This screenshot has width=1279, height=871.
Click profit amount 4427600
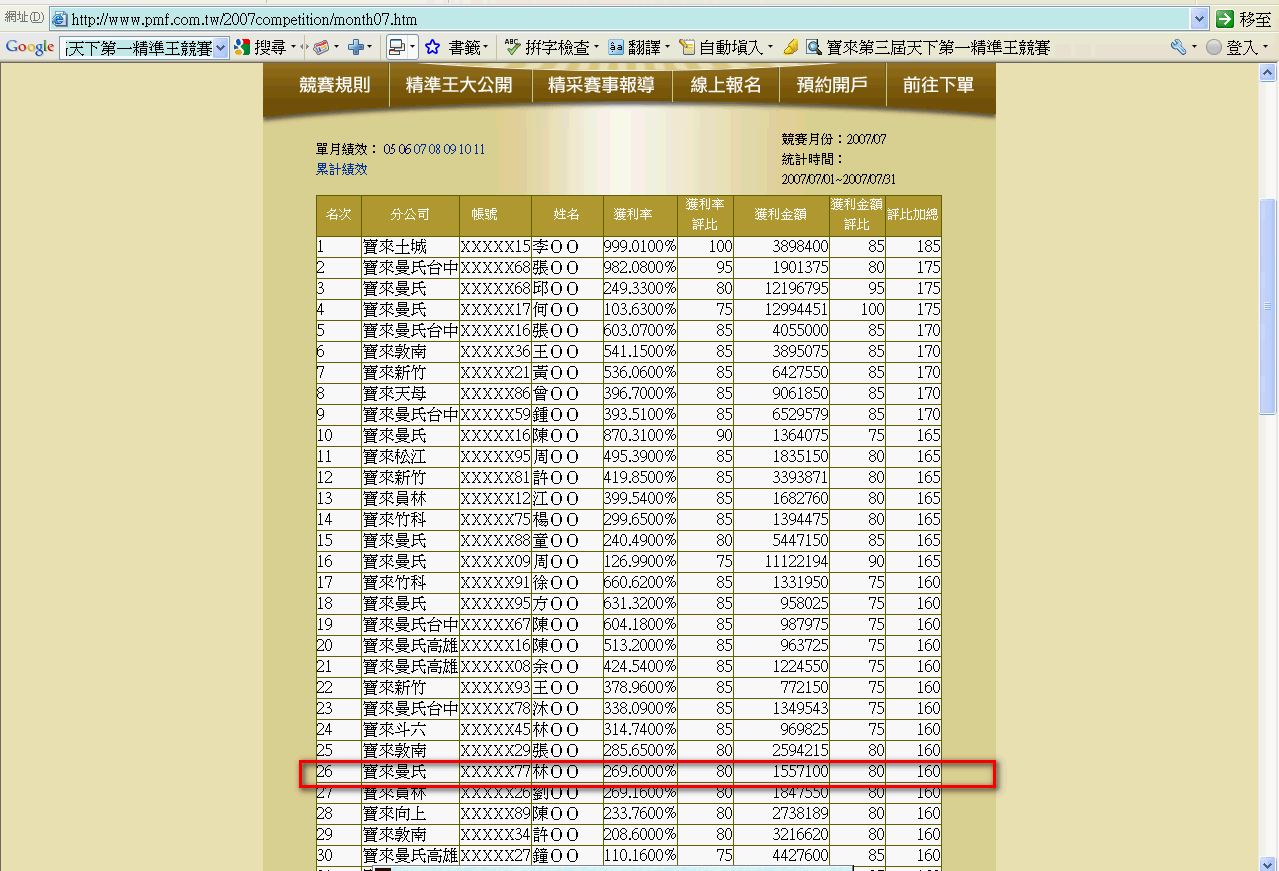click(x=782, y=856)
